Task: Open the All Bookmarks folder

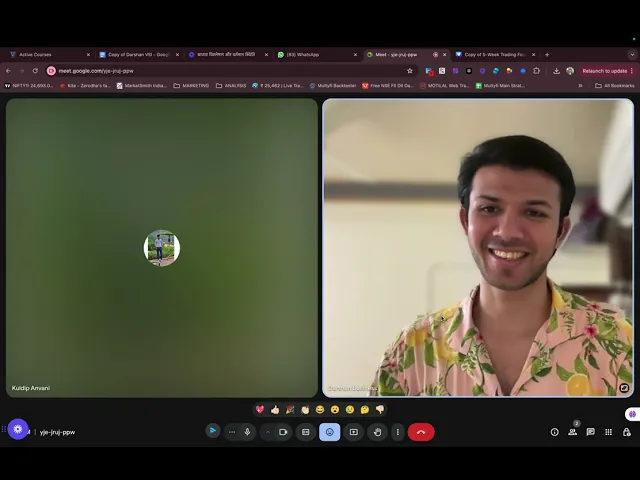Action: (x=615, y=86)
